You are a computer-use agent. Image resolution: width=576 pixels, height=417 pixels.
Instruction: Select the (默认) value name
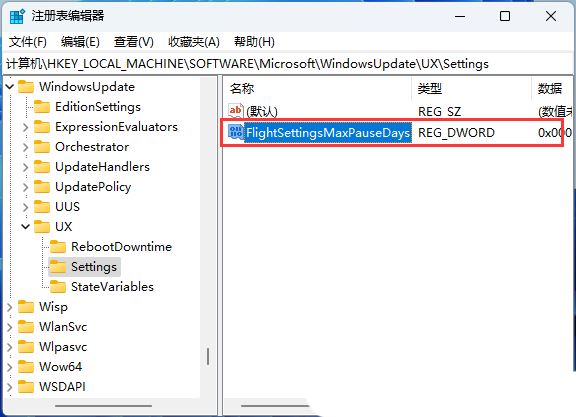coord(262,111)
